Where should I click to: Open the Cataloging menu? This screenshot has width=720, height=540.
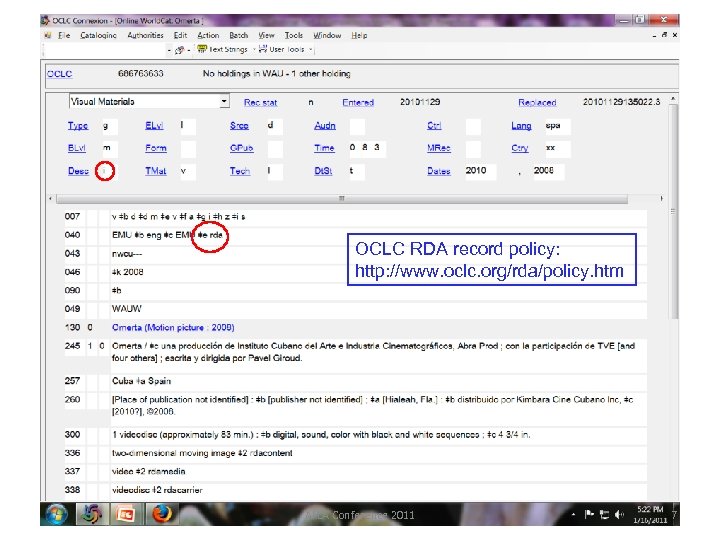tap(98, 35)
